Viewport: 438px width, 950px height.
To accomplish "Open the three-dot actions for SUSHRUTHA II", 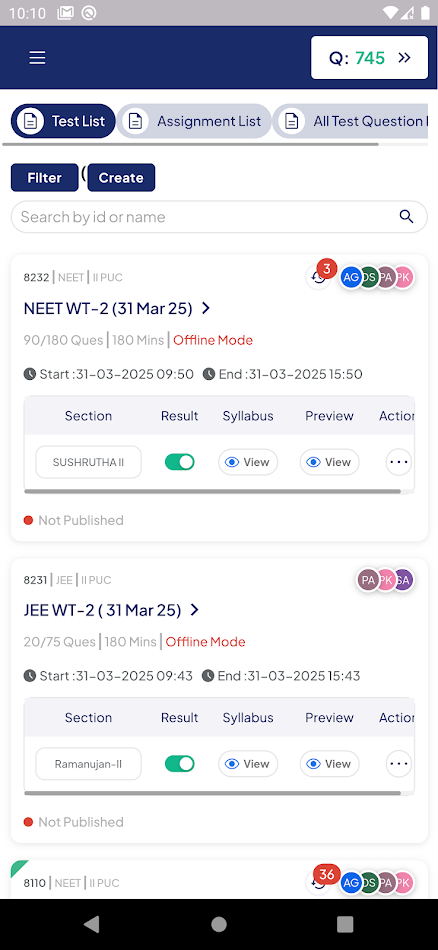I will coord(399,462).
